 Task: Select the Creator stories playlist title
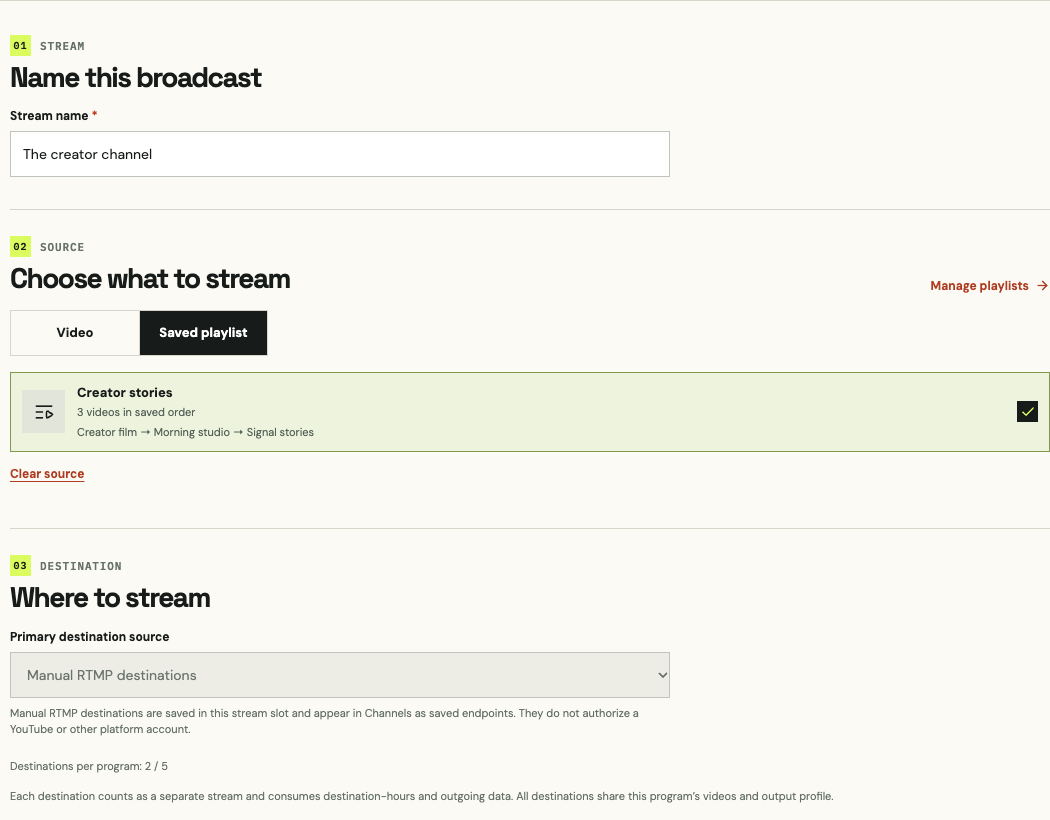point(125,393)
